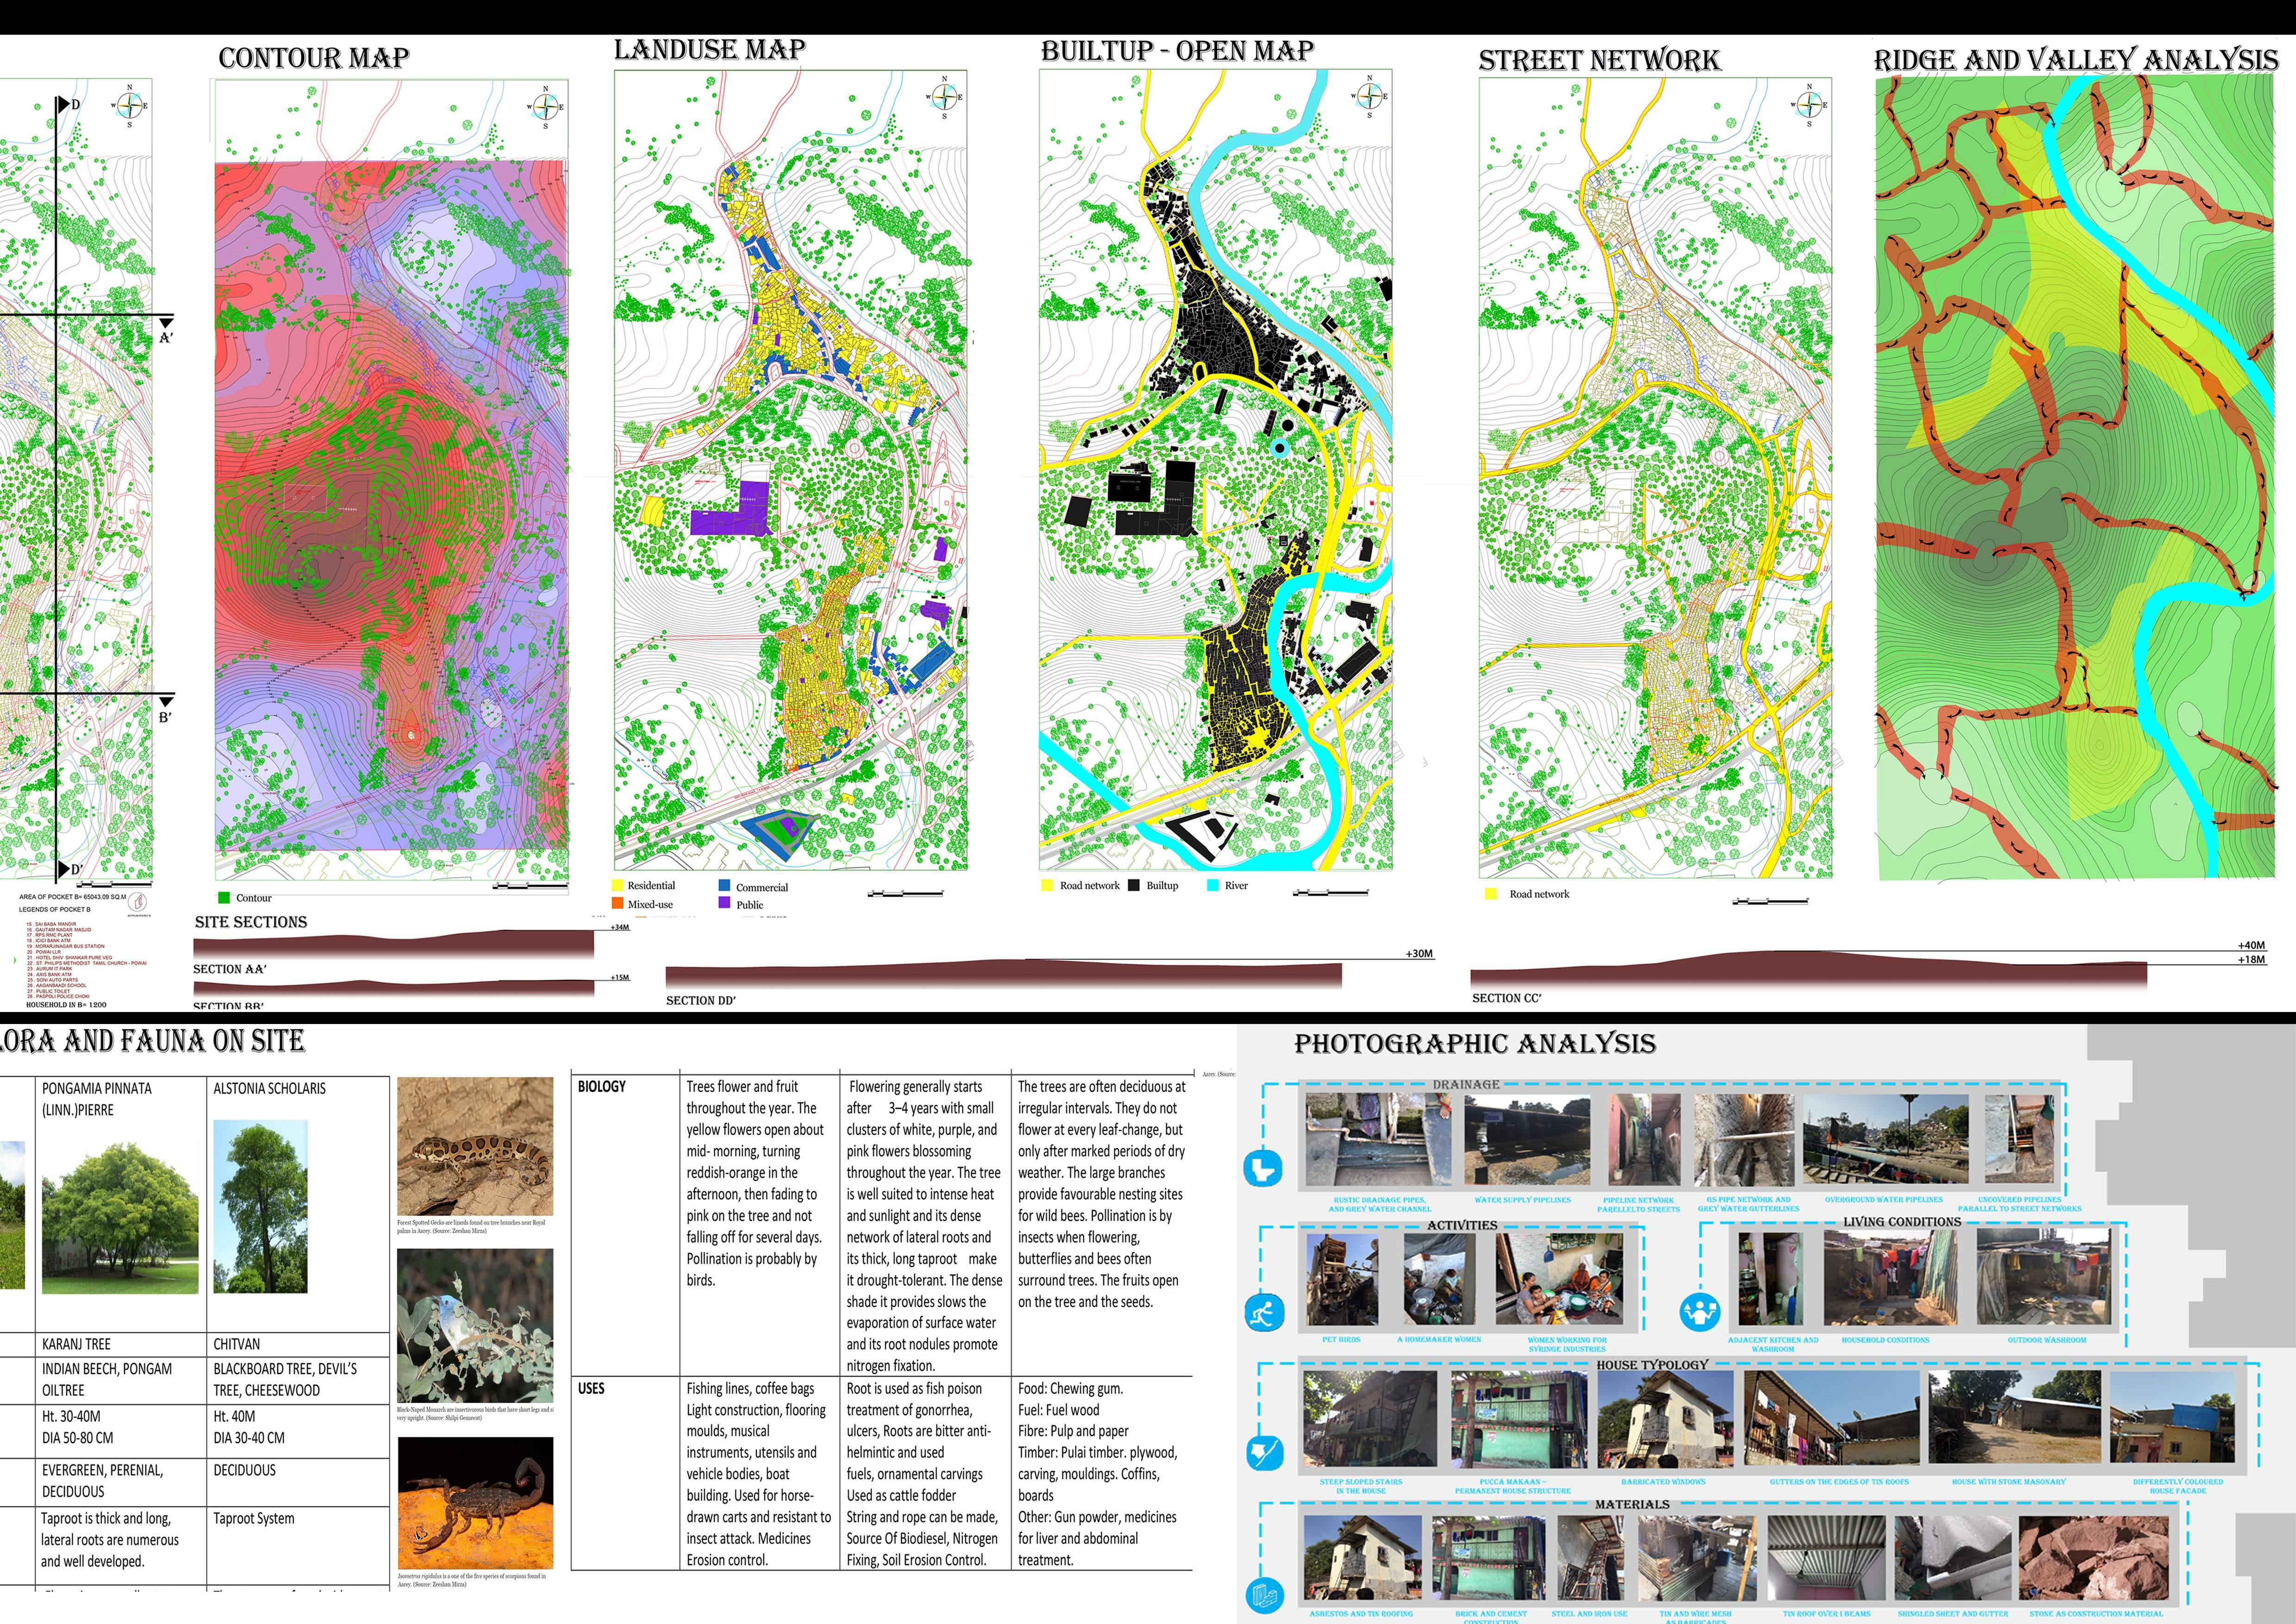Click the Stone as Construction Material photo

click(x=2094, y=1558)
